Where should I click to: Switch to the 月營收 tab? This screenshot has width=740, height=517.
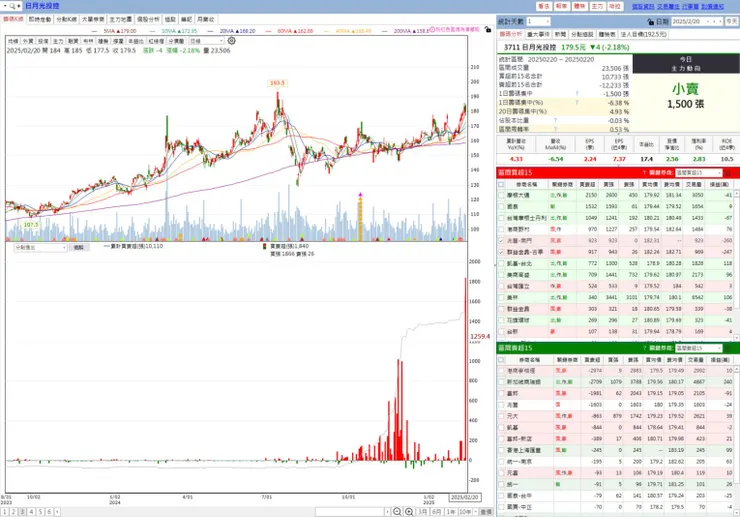pyautogui.click(x=205, y=19)
